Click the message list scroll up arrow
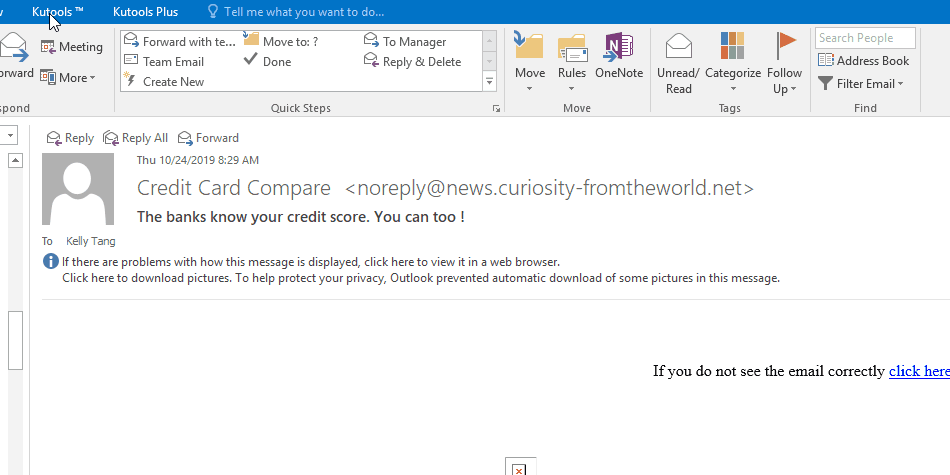 [x=15, y=160]
